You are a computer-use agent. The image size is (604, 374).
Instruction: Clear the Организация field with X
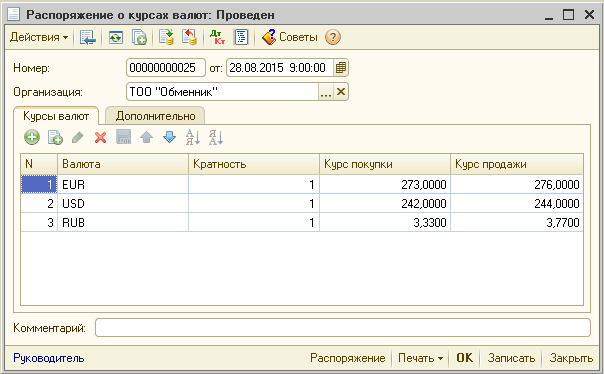point(341,92)
